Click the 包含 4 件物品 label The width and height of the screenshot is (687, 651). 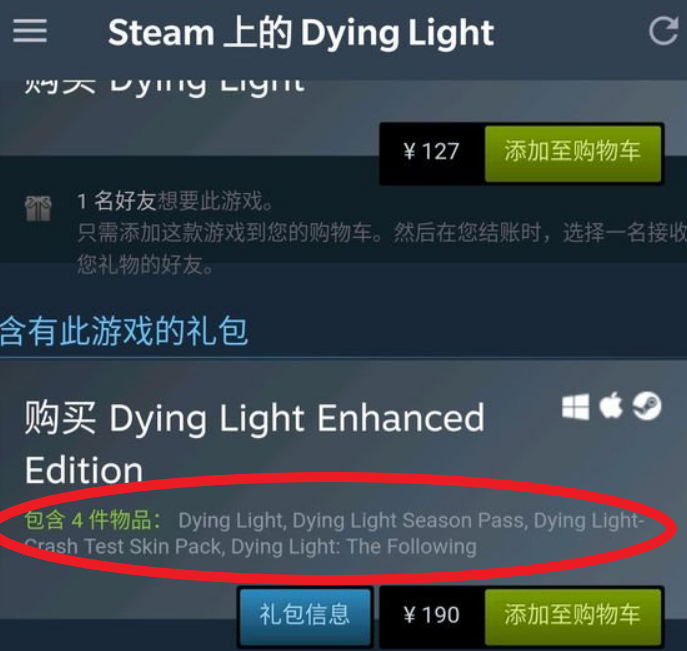click(93, 521)
